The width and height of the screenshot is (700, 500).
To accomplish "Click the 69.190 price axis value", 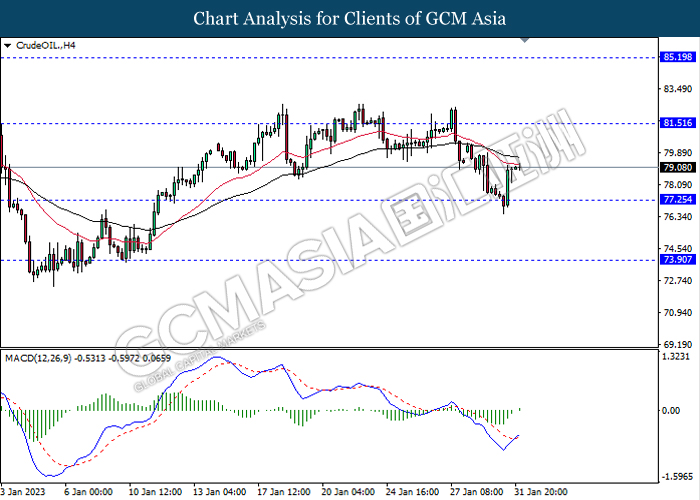I will [x=678, y=345].
